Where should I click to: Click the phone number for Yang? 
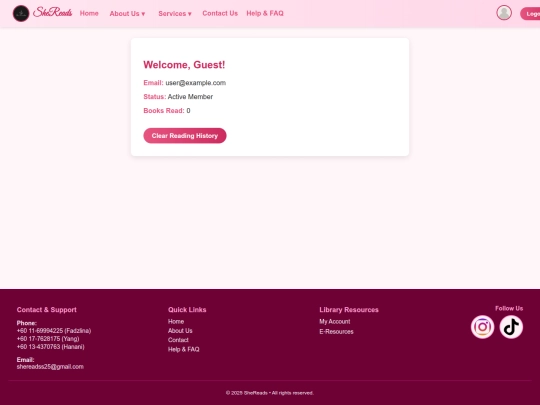point(48,339)
